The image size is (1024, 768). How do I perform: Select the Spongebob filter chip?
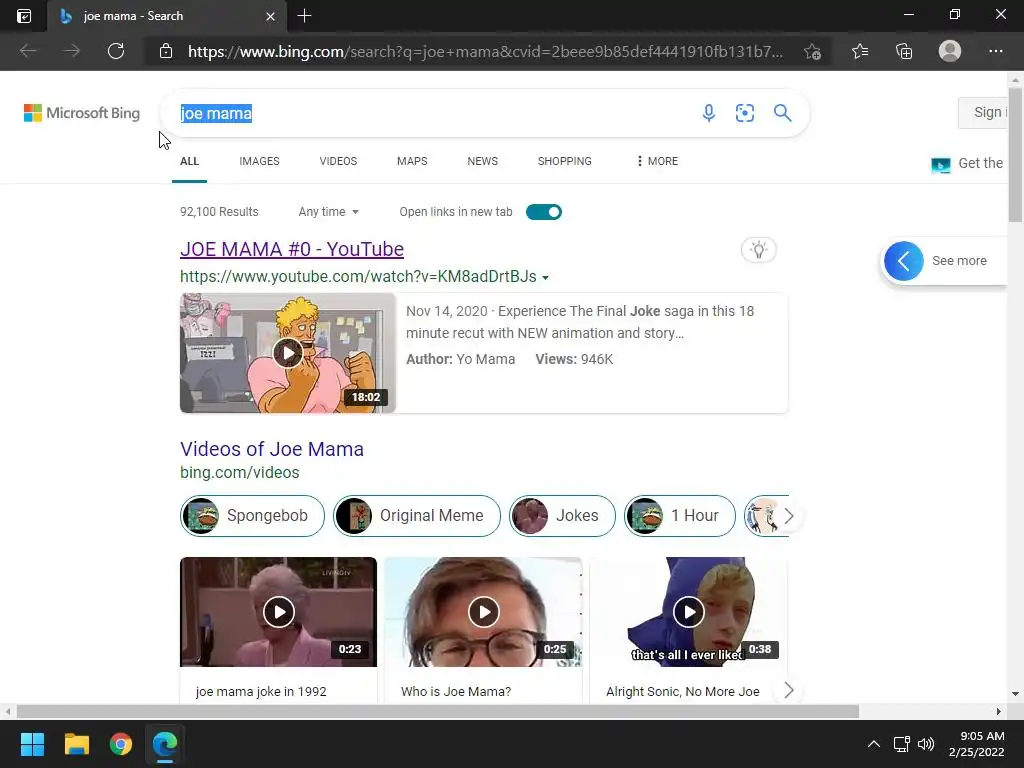pos(253,516)
